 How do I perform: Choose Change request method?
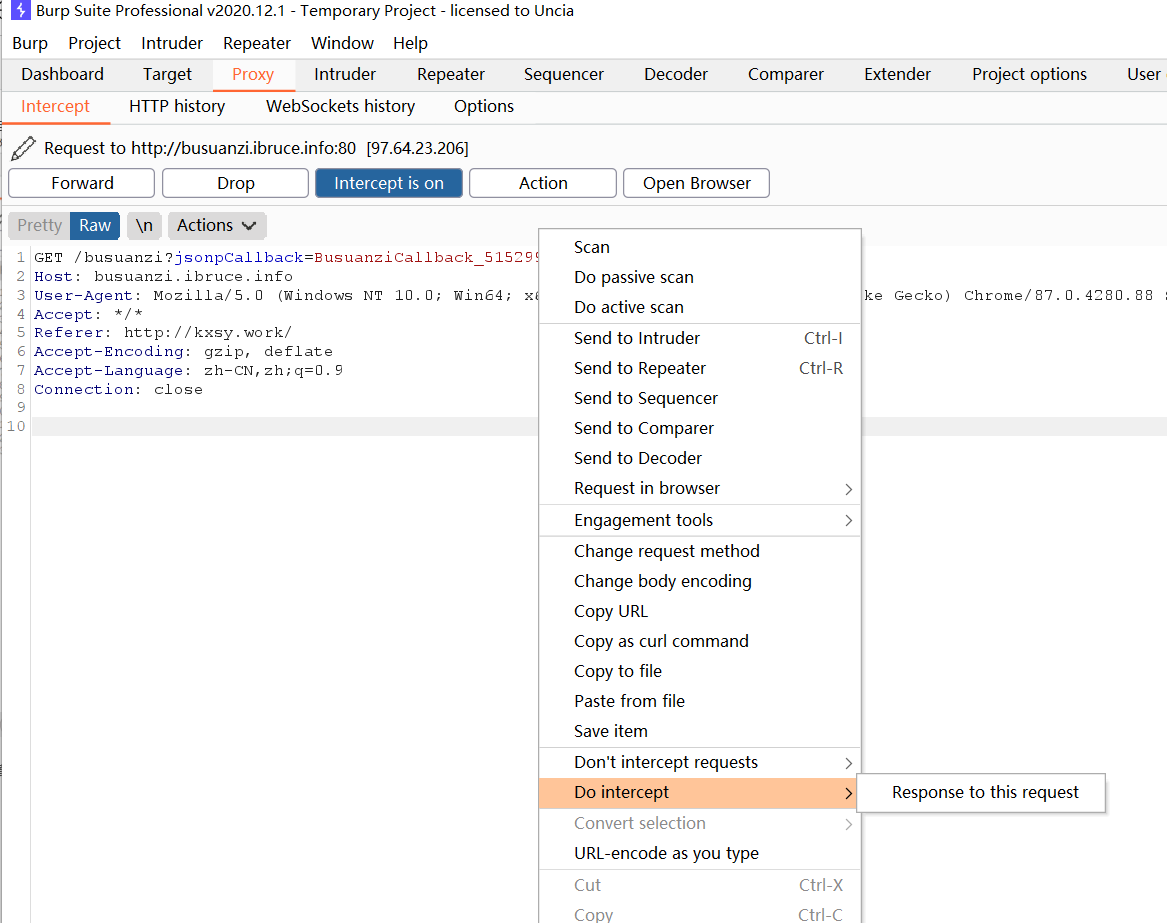[x=700, y=552]
